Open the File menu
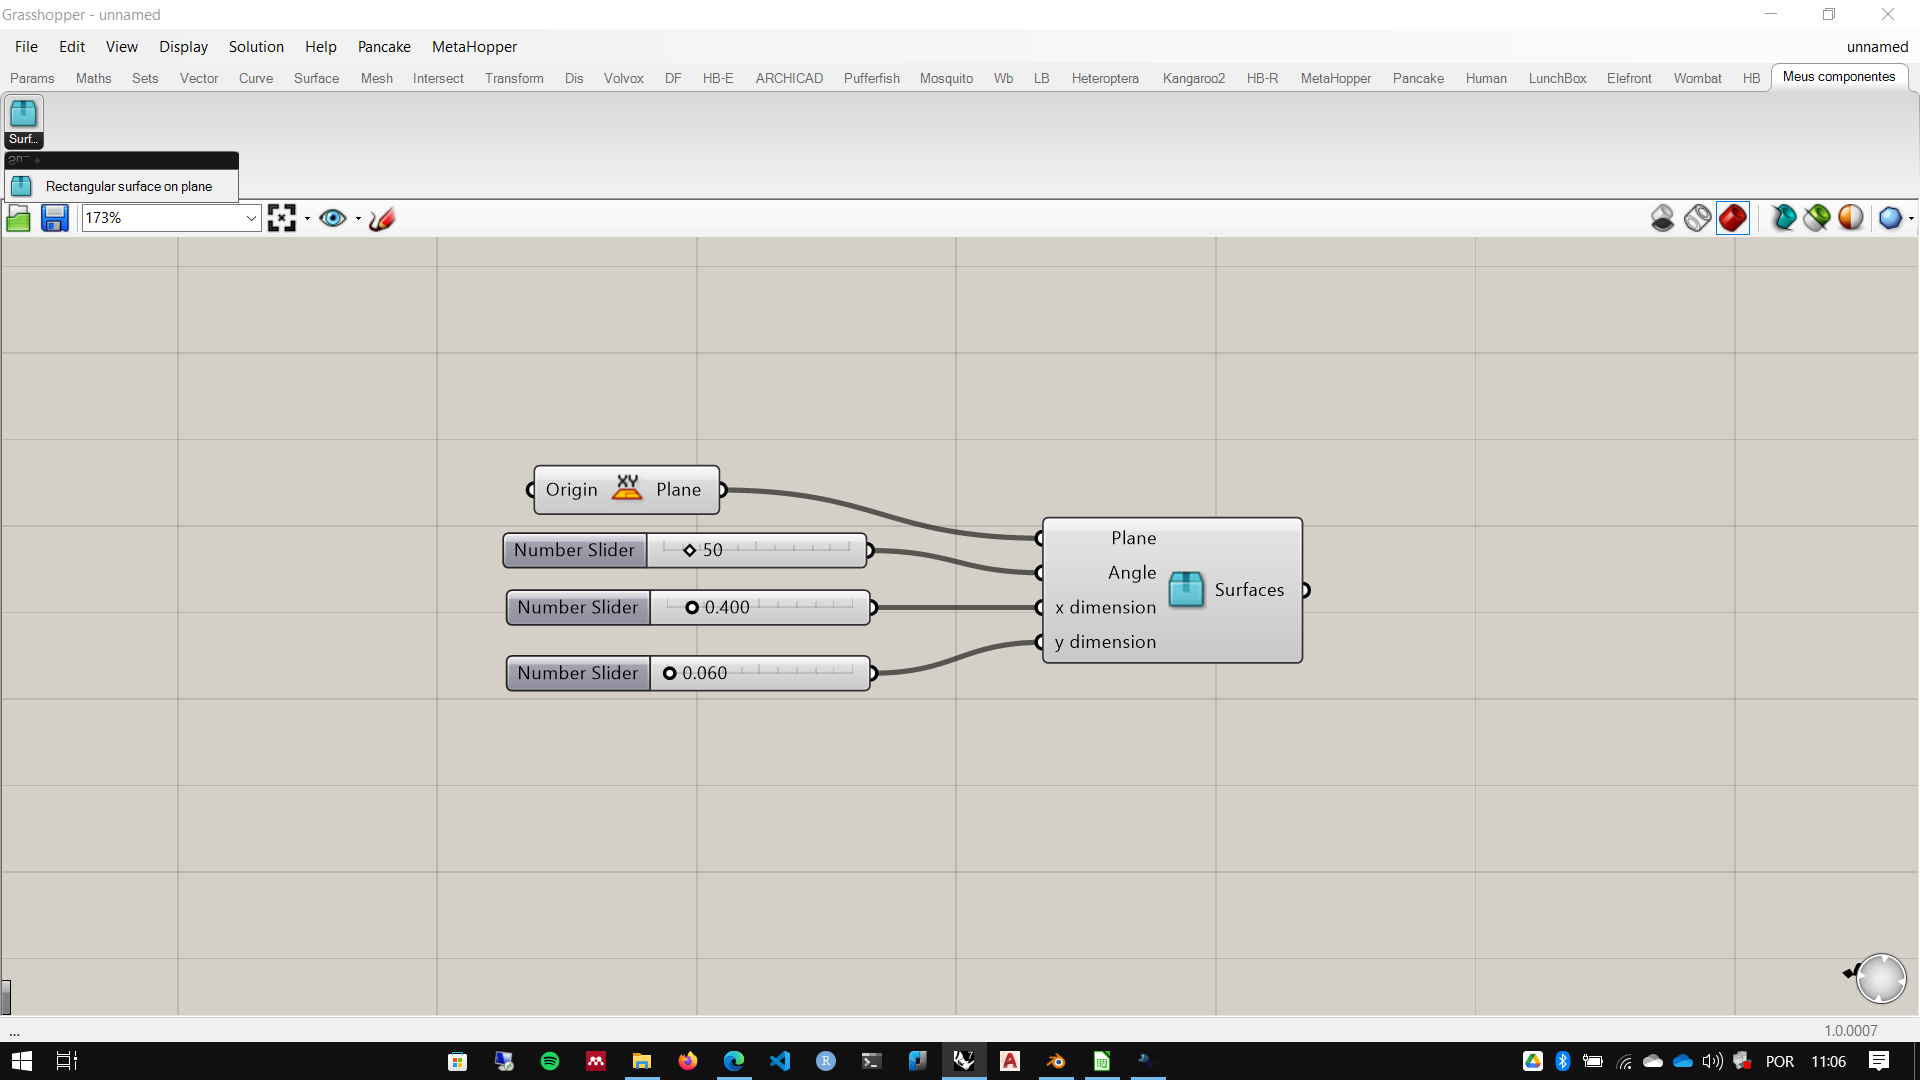Screen dimensions: 1920x1080 [x=26, y=47]
